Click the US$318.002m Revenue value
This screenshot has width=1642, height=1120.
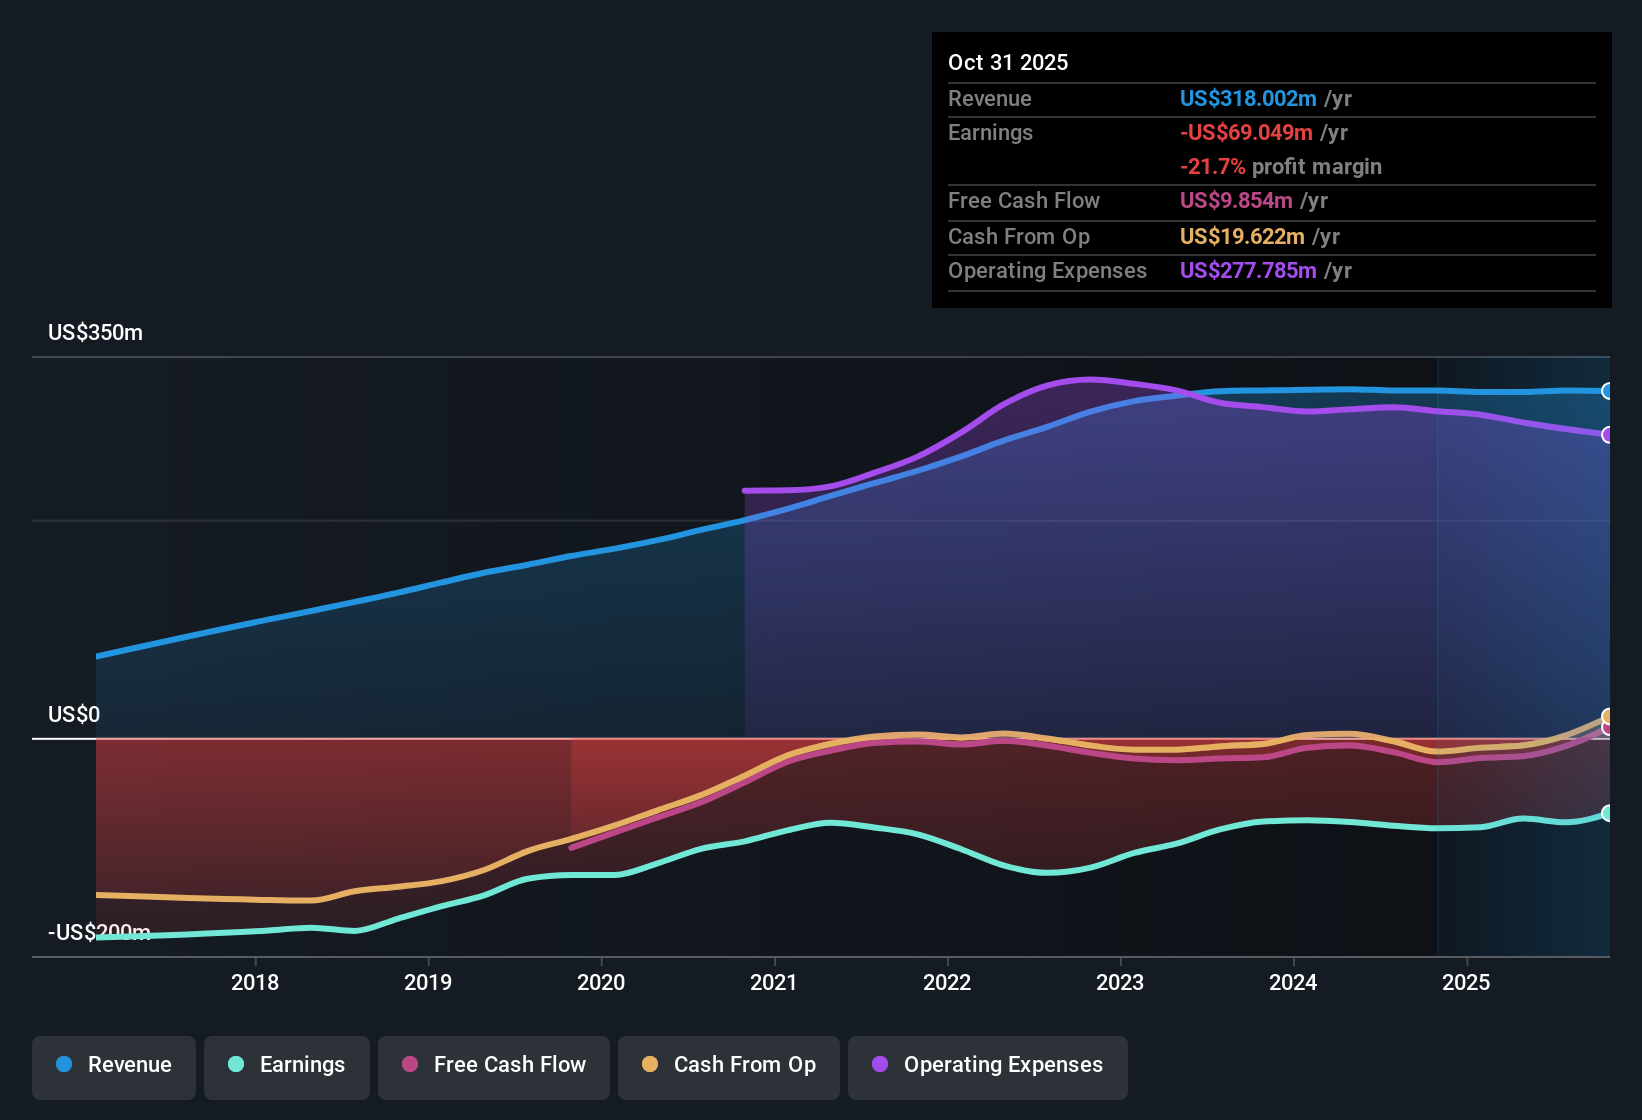(1247, 98)
